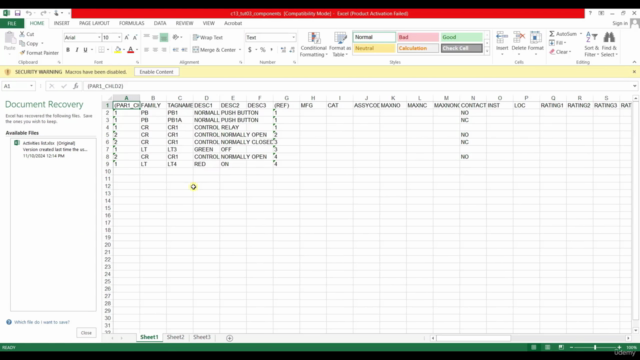Open the Merge & Center dropdown arrow
Viewport: 640px width, 360px height.
240,50
